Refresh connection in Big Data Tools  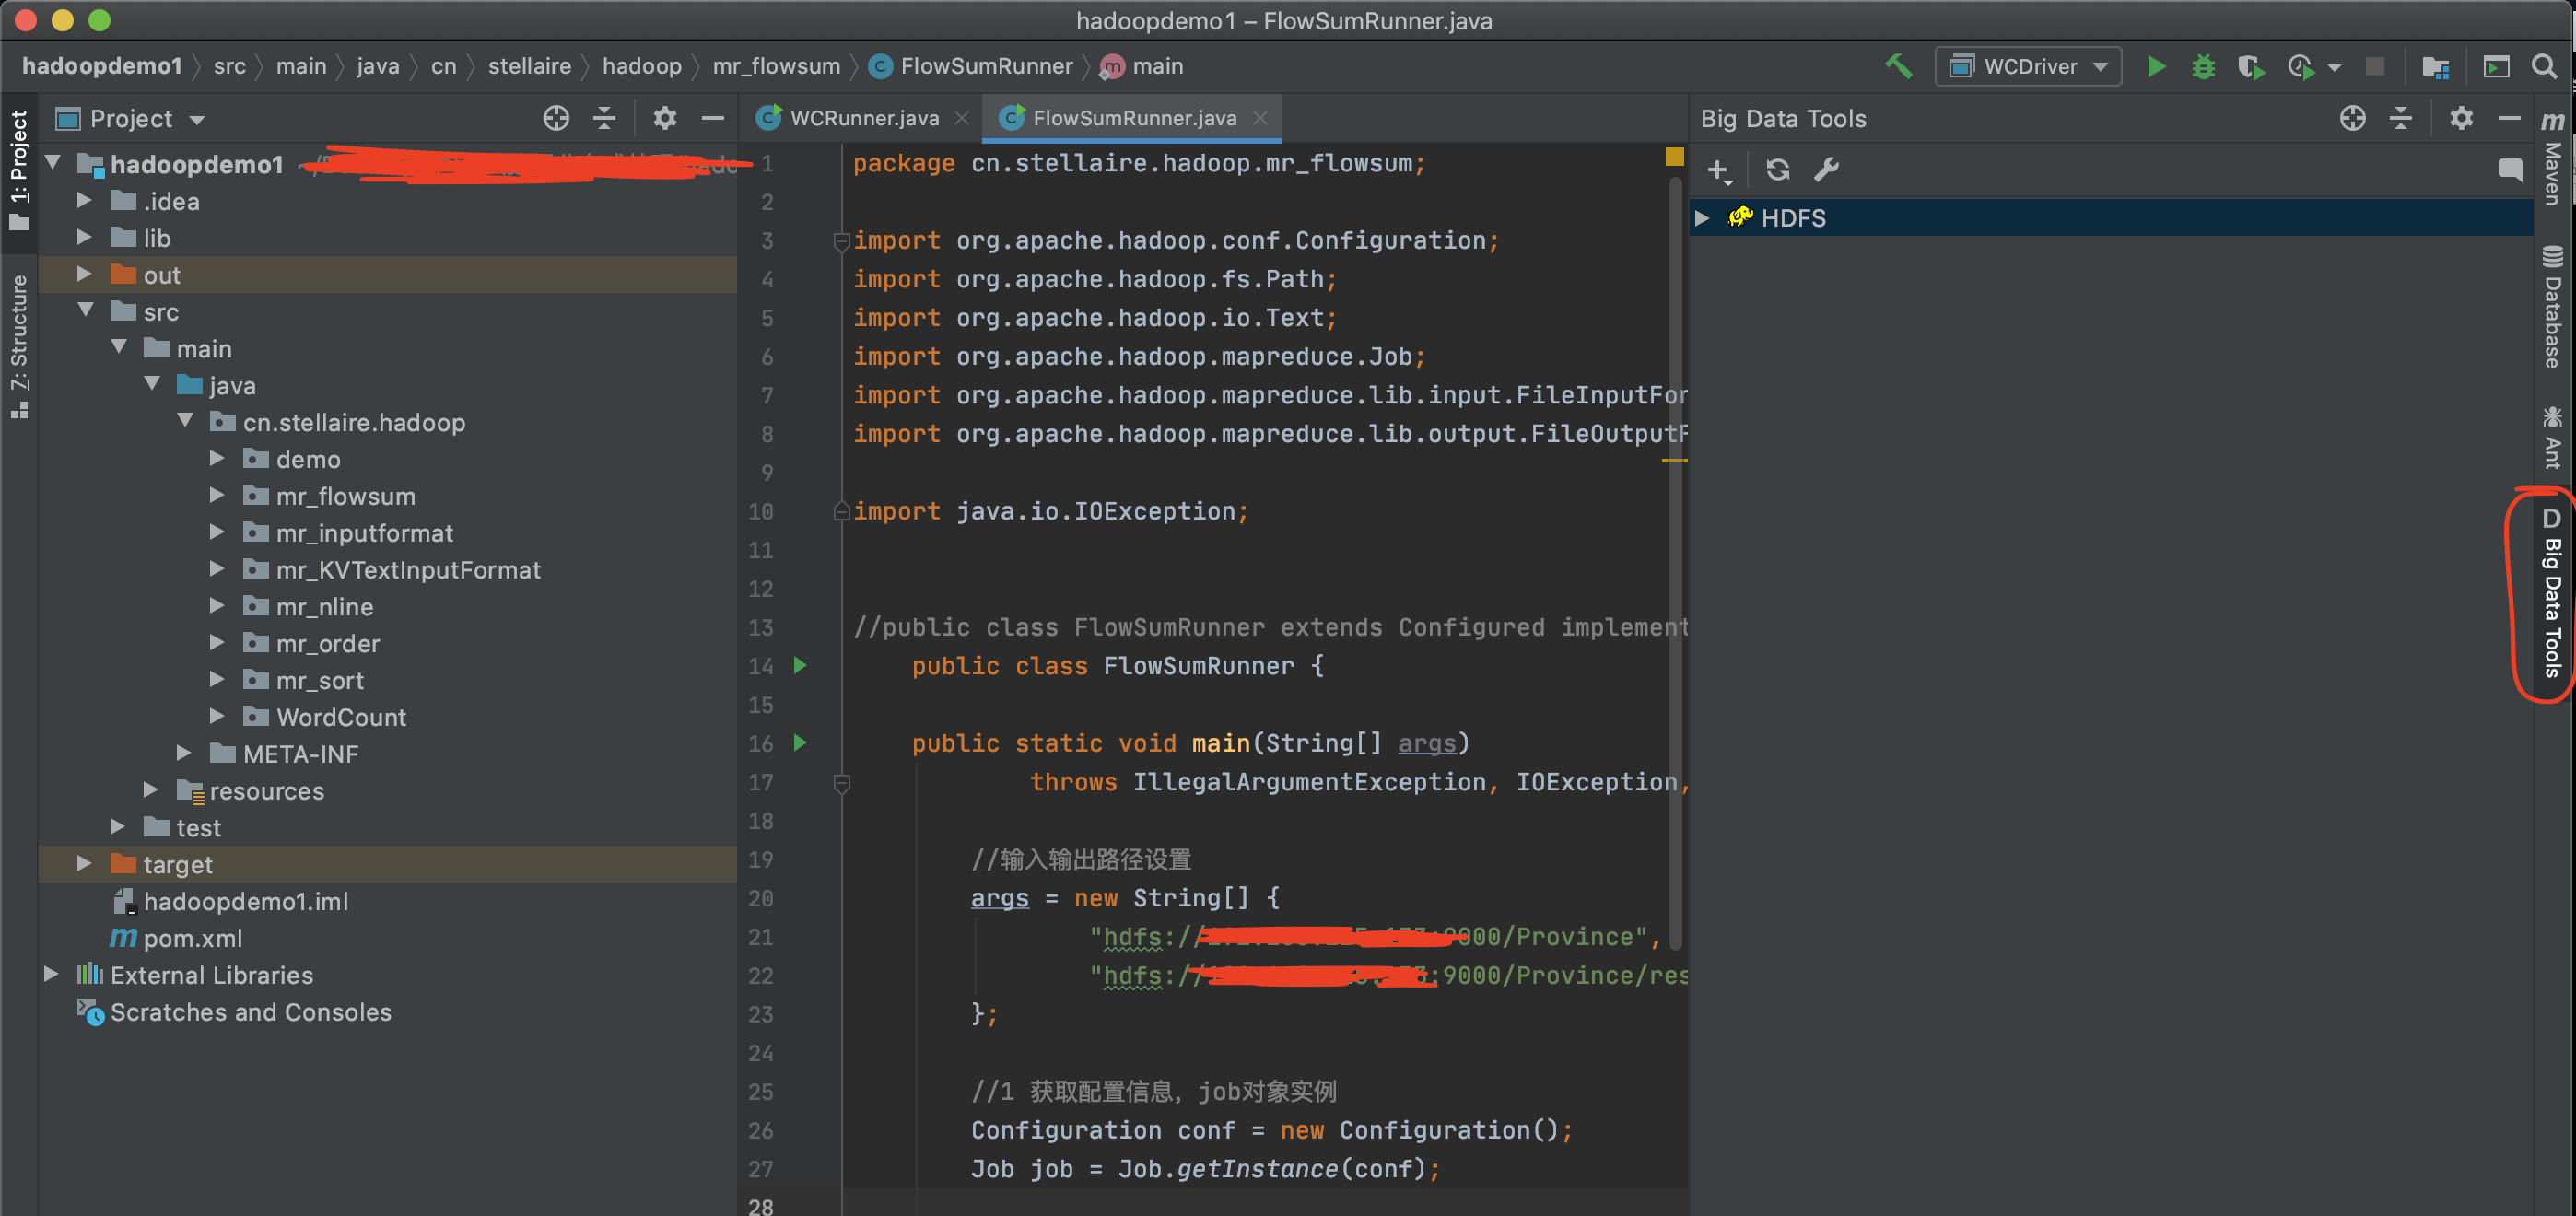point(1777,170)
